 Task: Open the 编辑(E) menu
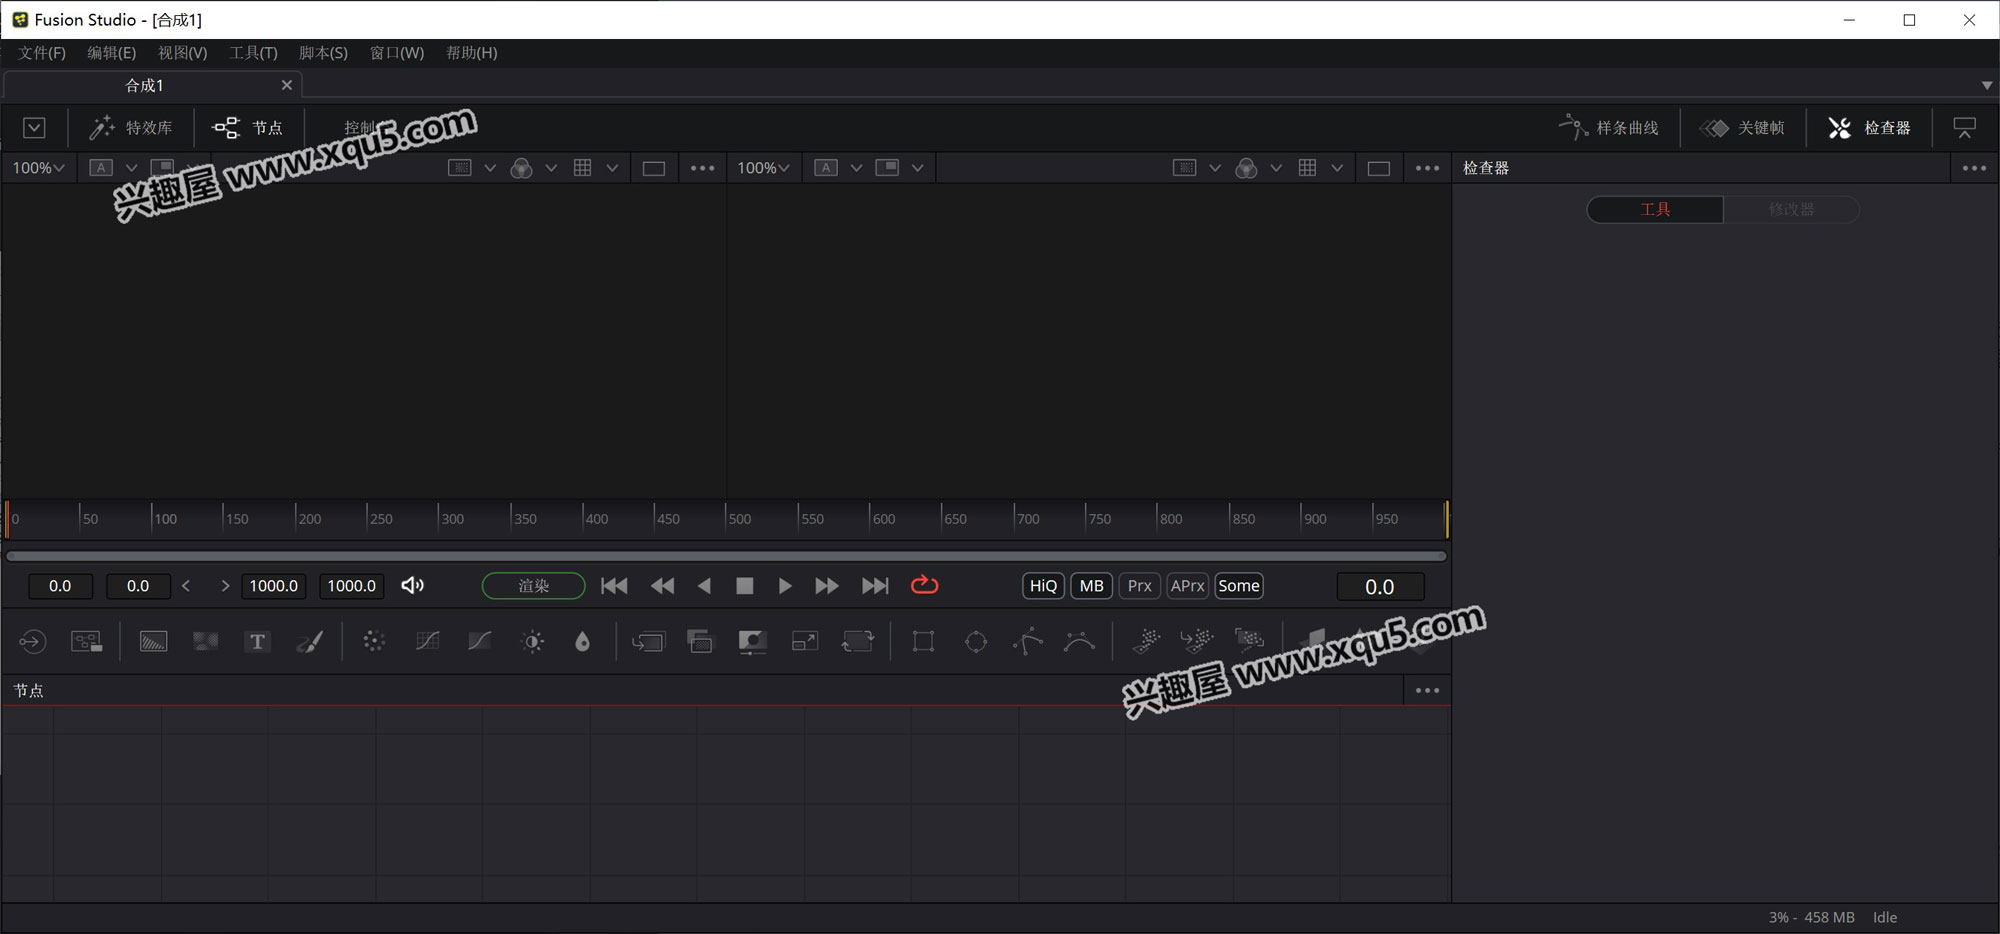(x=111, y=52)
